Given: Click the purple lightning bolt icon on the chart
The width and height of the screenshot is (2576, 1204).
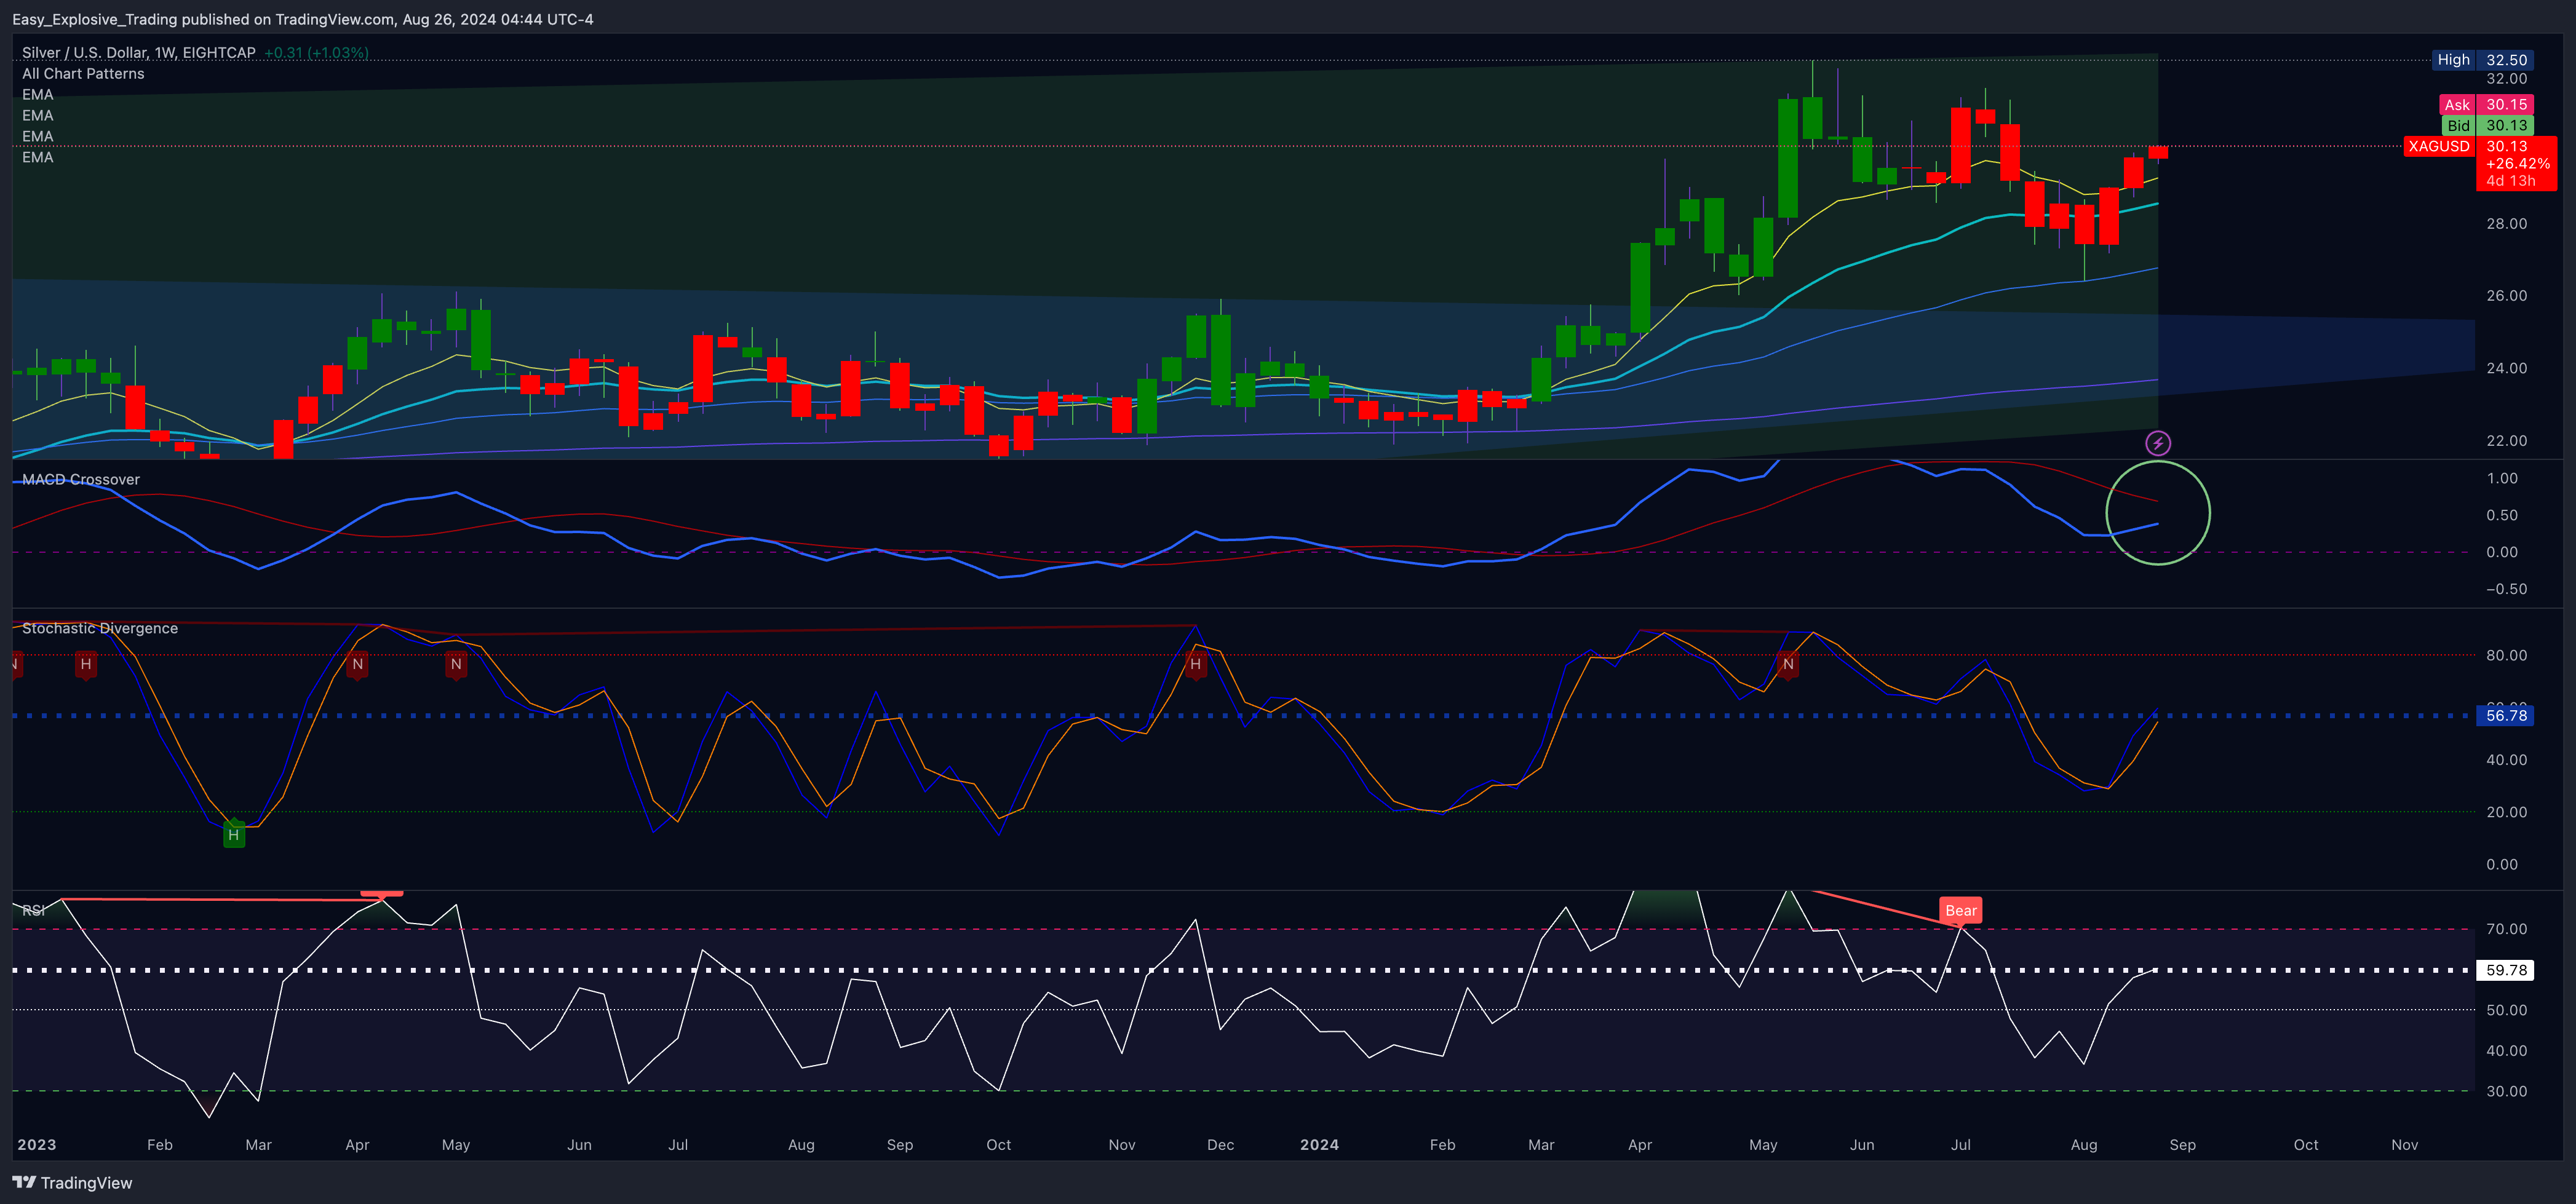Looking at the screenshot, I should (2158, 443).
